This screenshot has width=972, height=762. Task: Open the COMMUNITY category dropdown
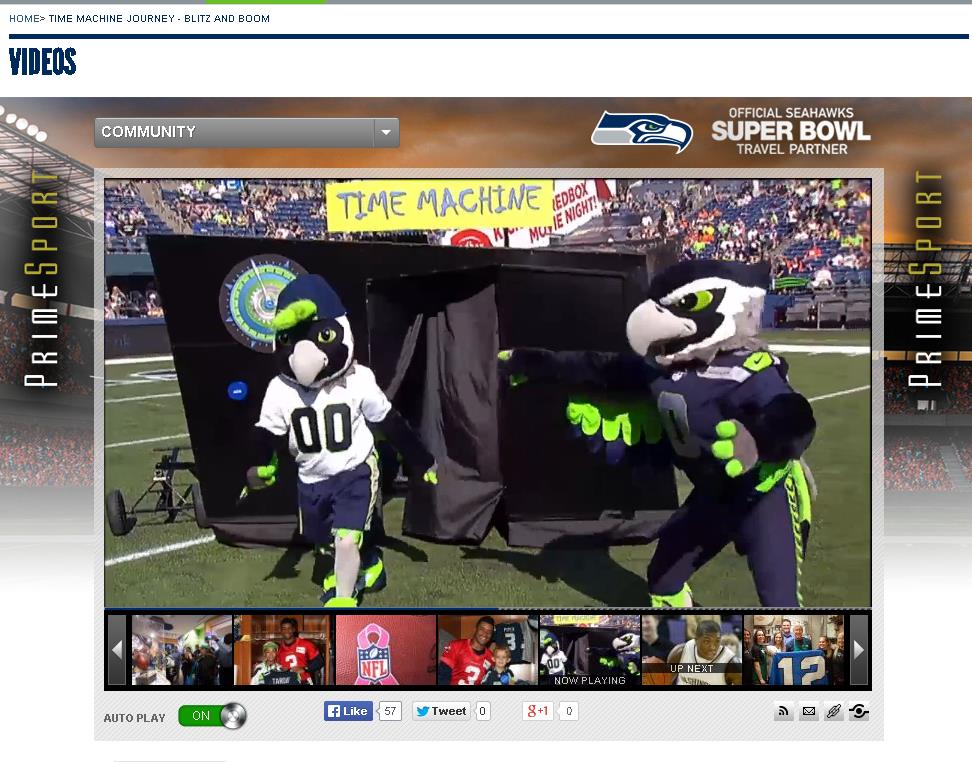pos(247,132)
